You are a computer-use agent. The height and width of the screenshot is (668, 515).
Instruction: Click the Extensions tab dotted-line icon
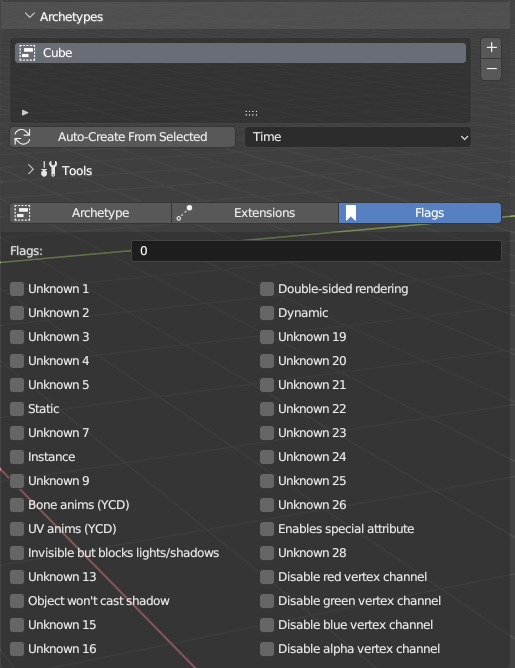[184, 213]
